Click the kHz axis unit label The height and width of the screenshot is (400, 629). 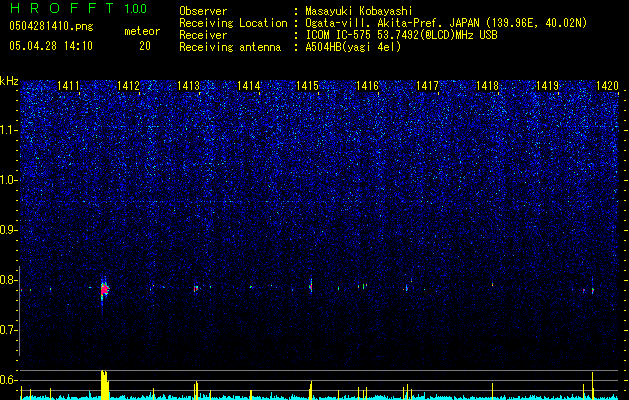click(9, 81)
